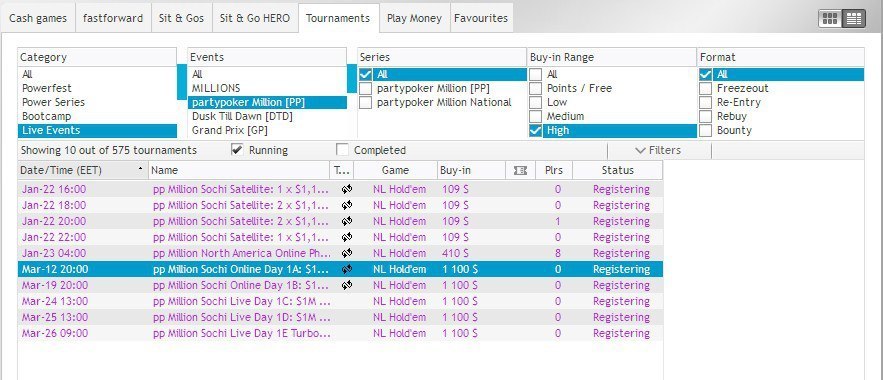The height and width of the screenshot is (380, 883).
Task: Select pp Million Sochi Live Day 1C row
Action: pos(340,301)
